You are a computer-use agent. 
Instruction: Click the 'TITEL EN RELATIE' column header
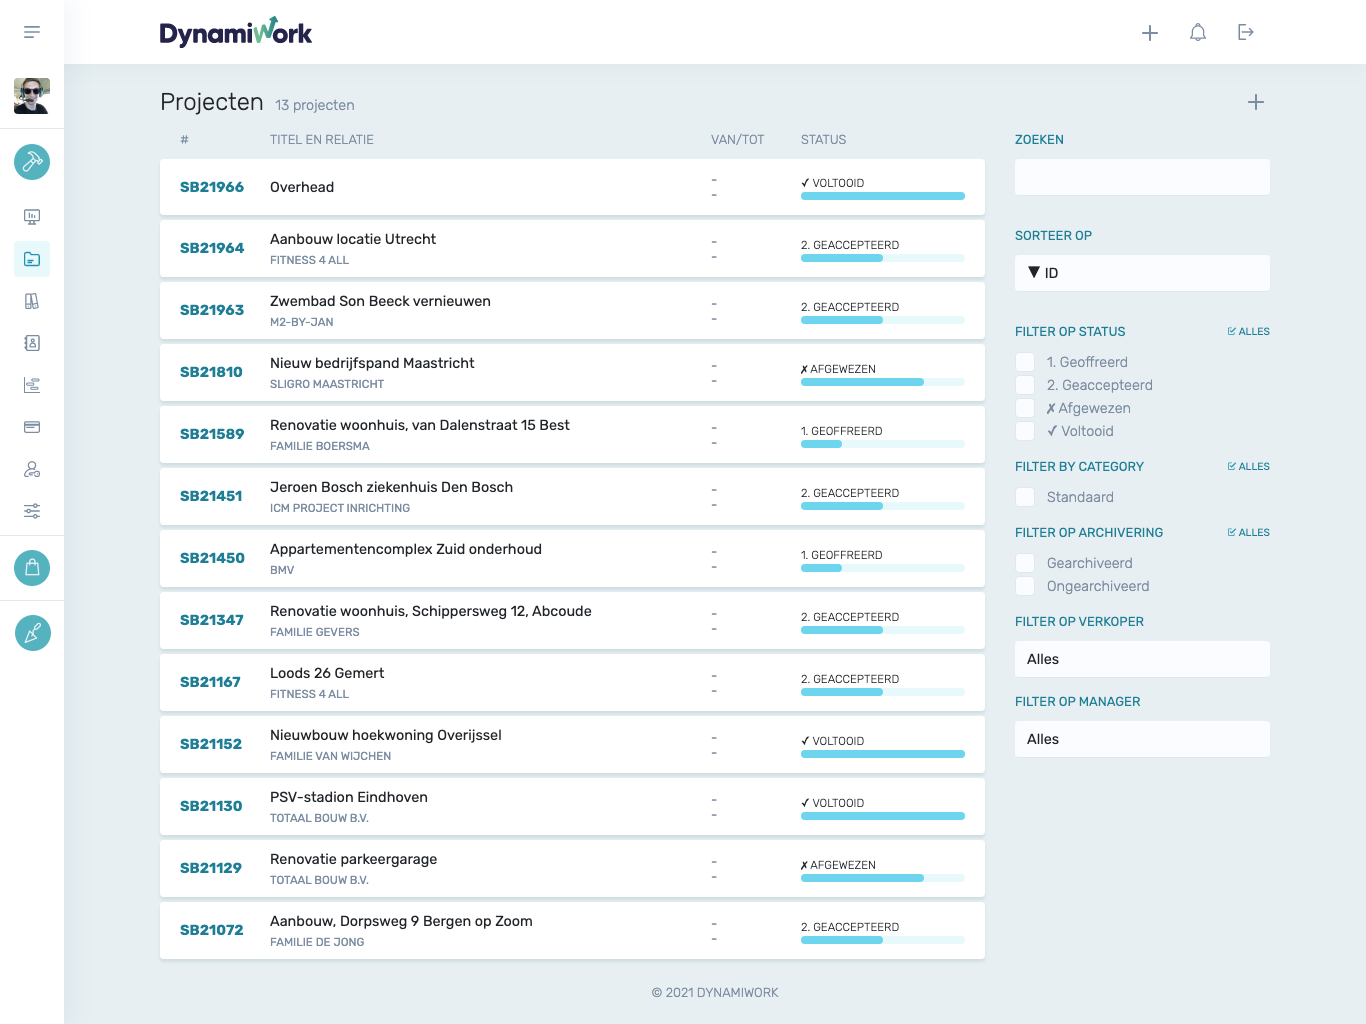point(322,140)
